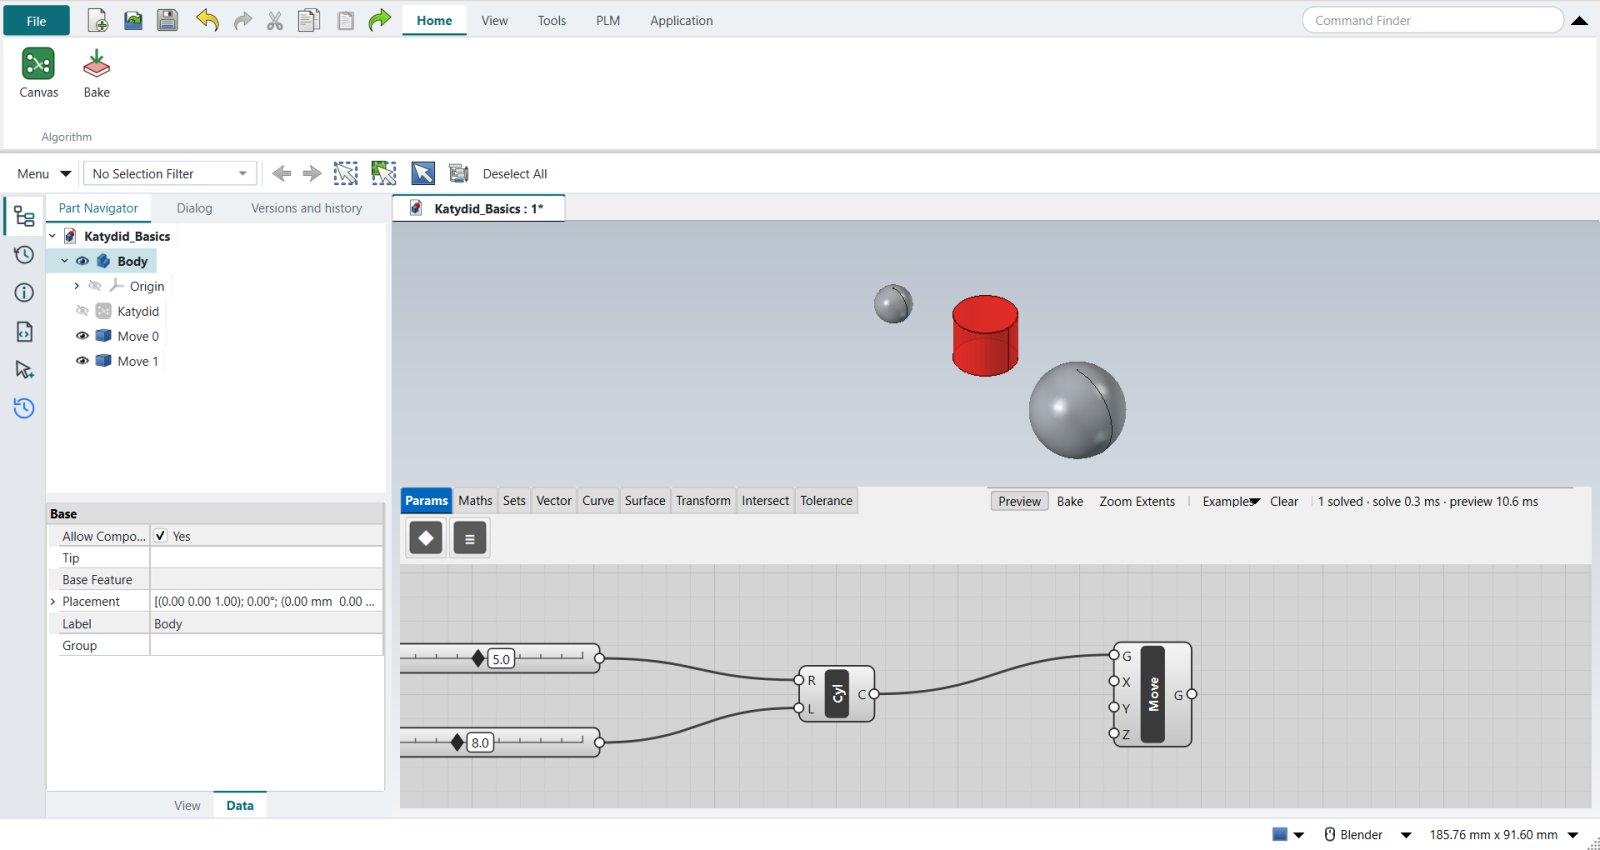Click Zoom Extents in canvas bar
The image size is (1600, 850).
[1137, 502]
